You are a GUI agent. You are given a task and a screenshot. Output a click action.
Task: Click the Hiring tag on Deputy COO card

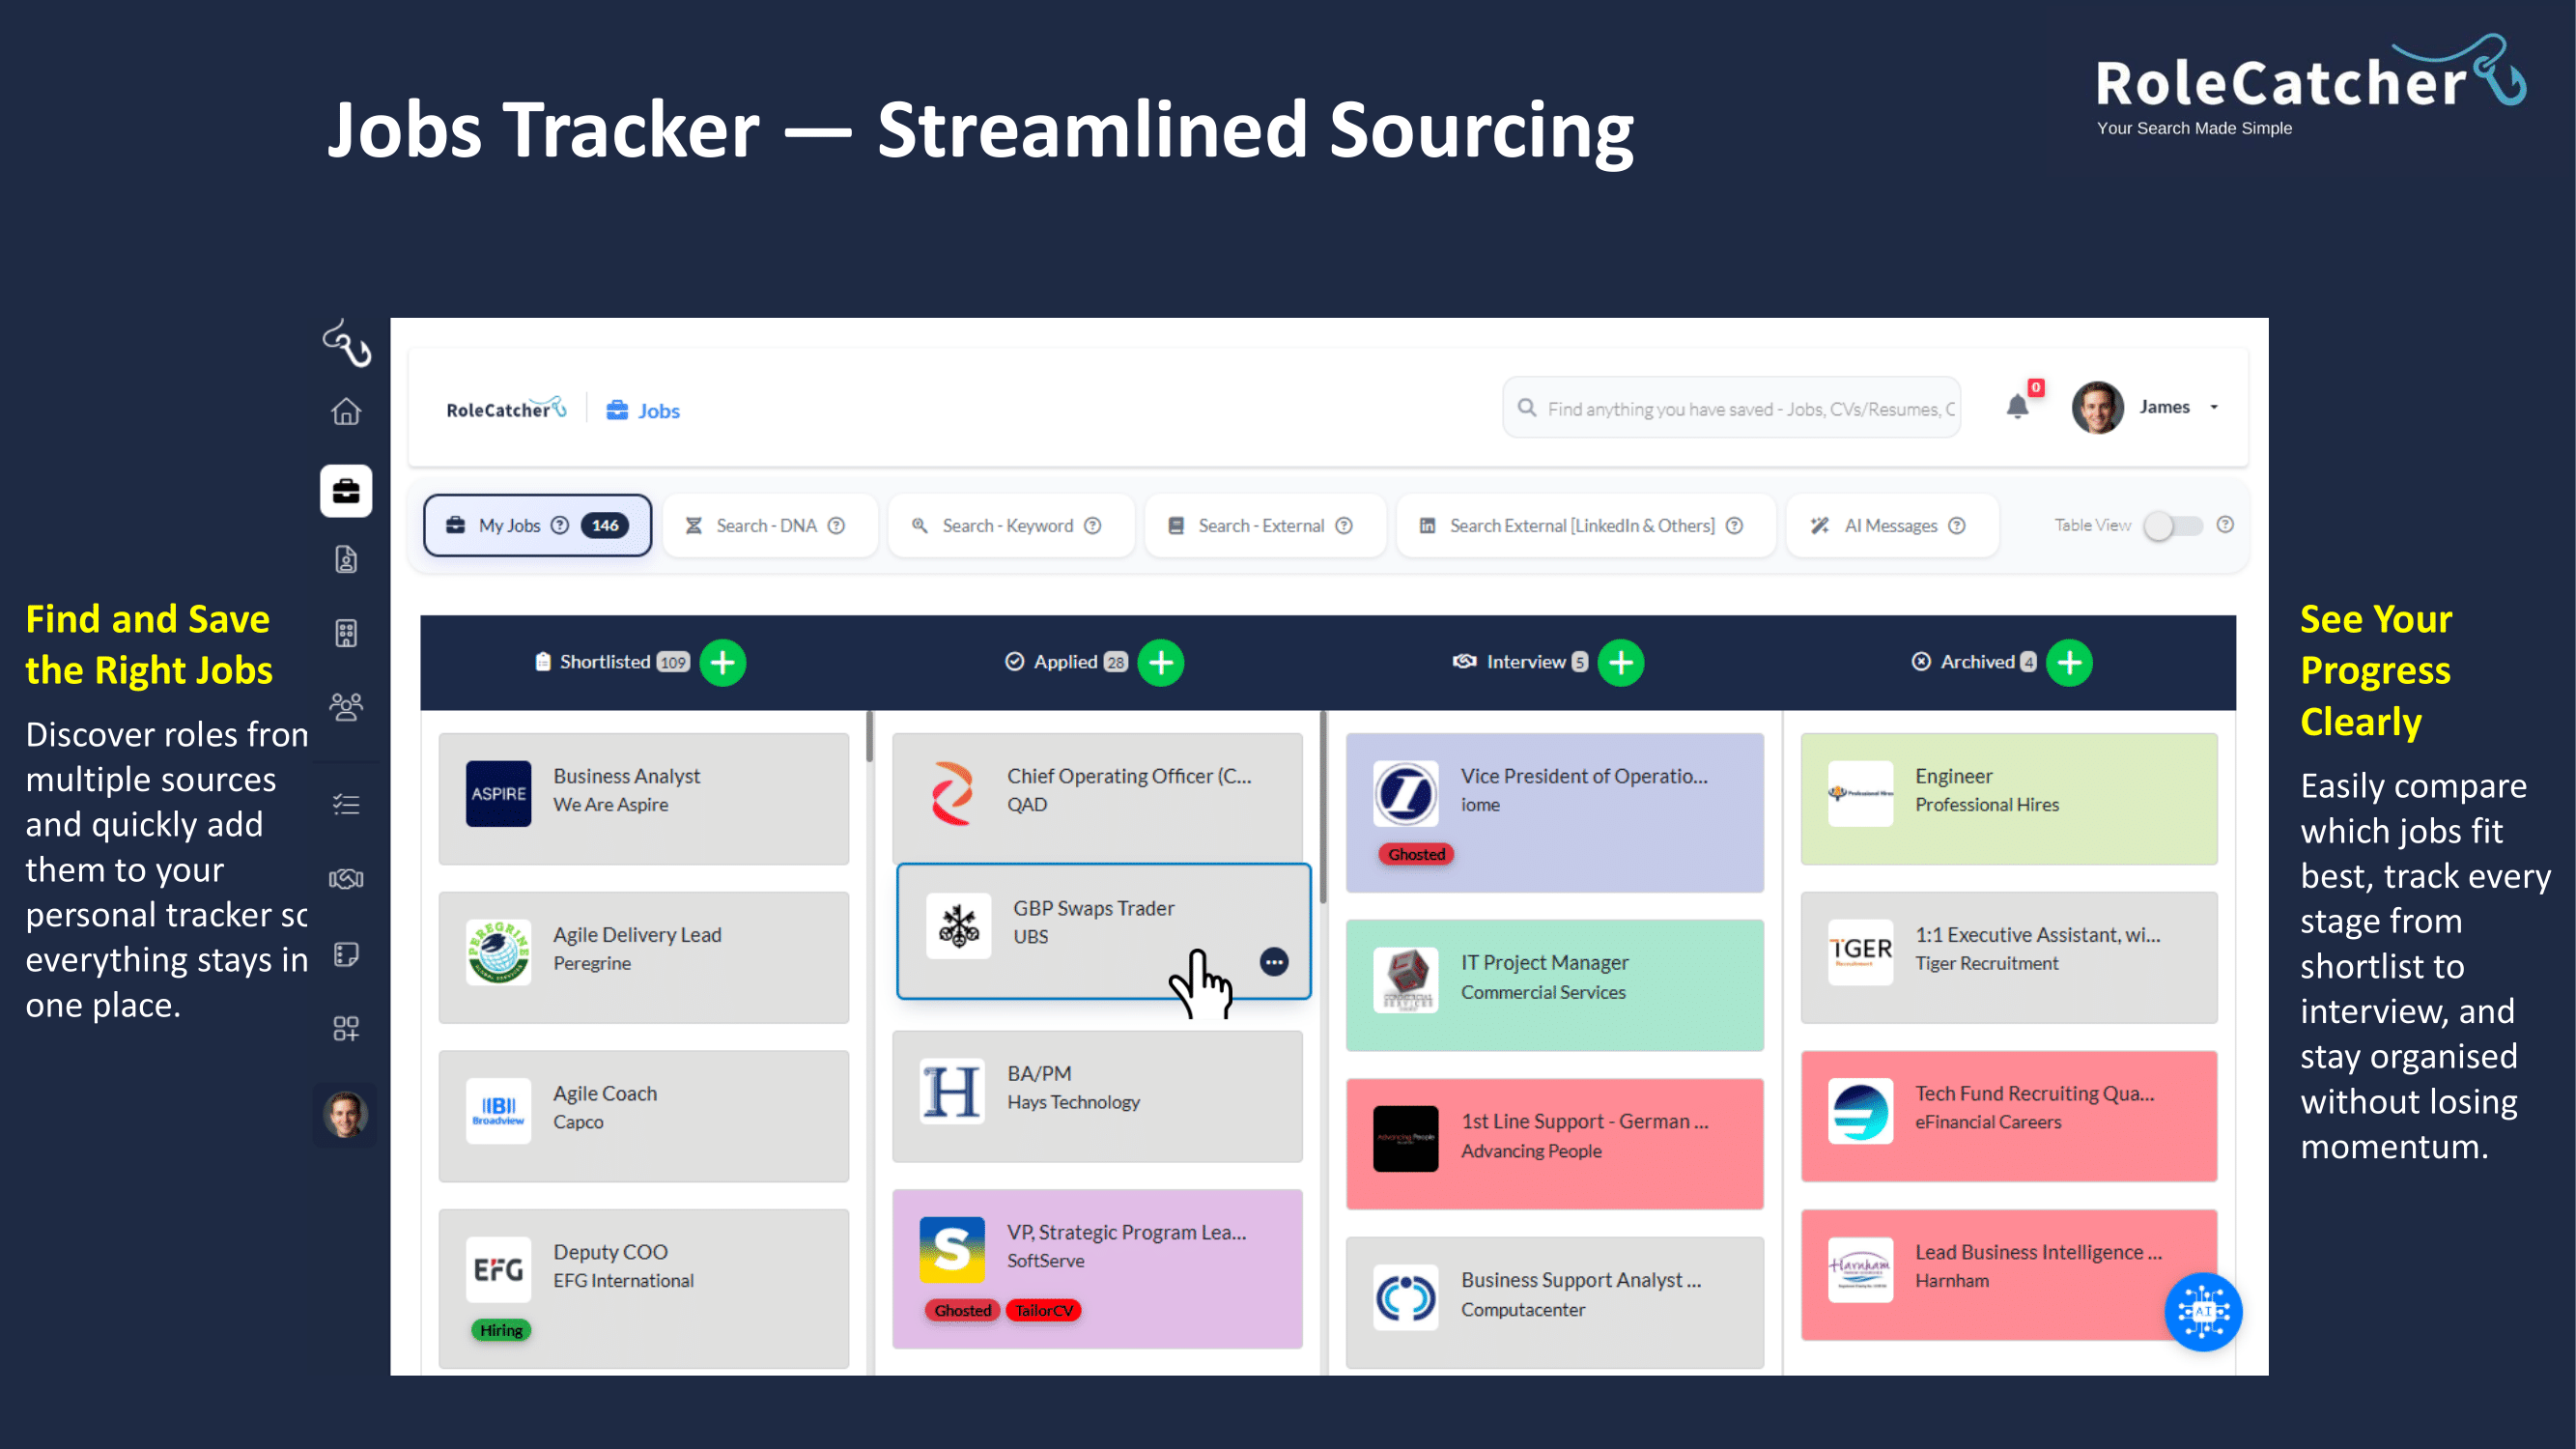(x=501, y=1329)
